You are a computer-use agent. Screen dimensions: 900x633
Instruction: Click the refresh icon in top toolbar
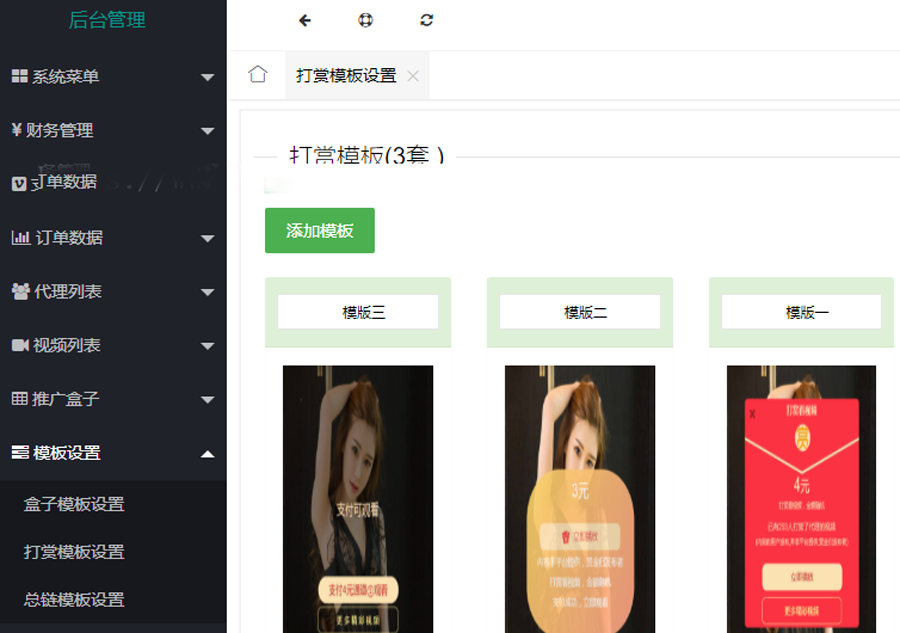(427, 20)
